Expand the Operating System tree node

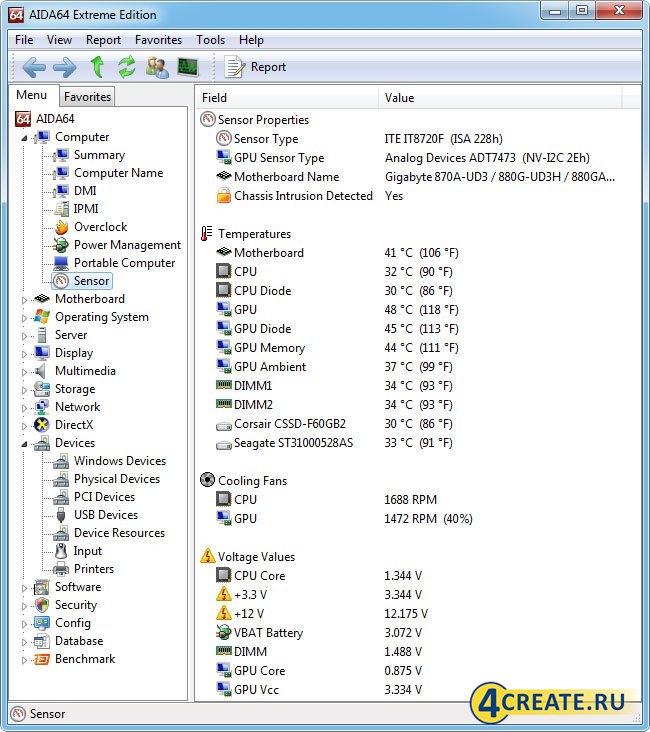(24, 318)
